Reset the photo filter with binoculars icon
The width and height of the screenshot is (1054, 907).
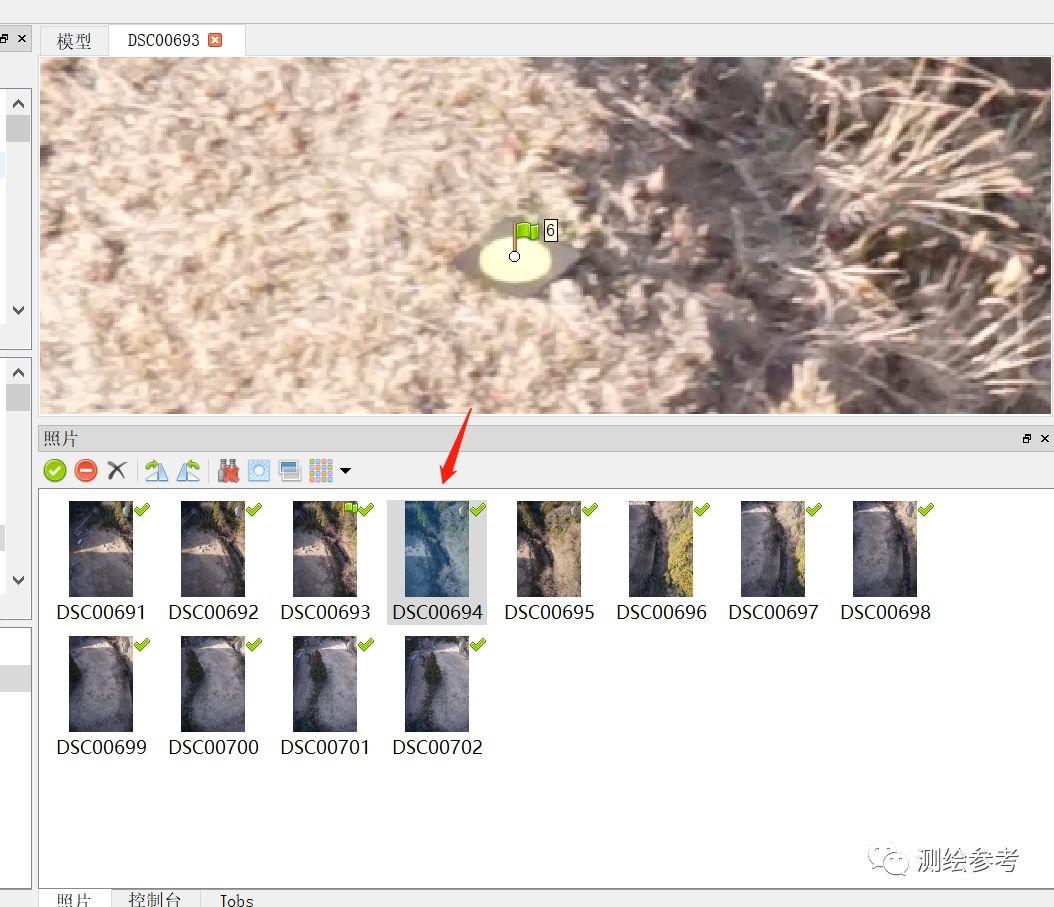[x=229, y=470]
